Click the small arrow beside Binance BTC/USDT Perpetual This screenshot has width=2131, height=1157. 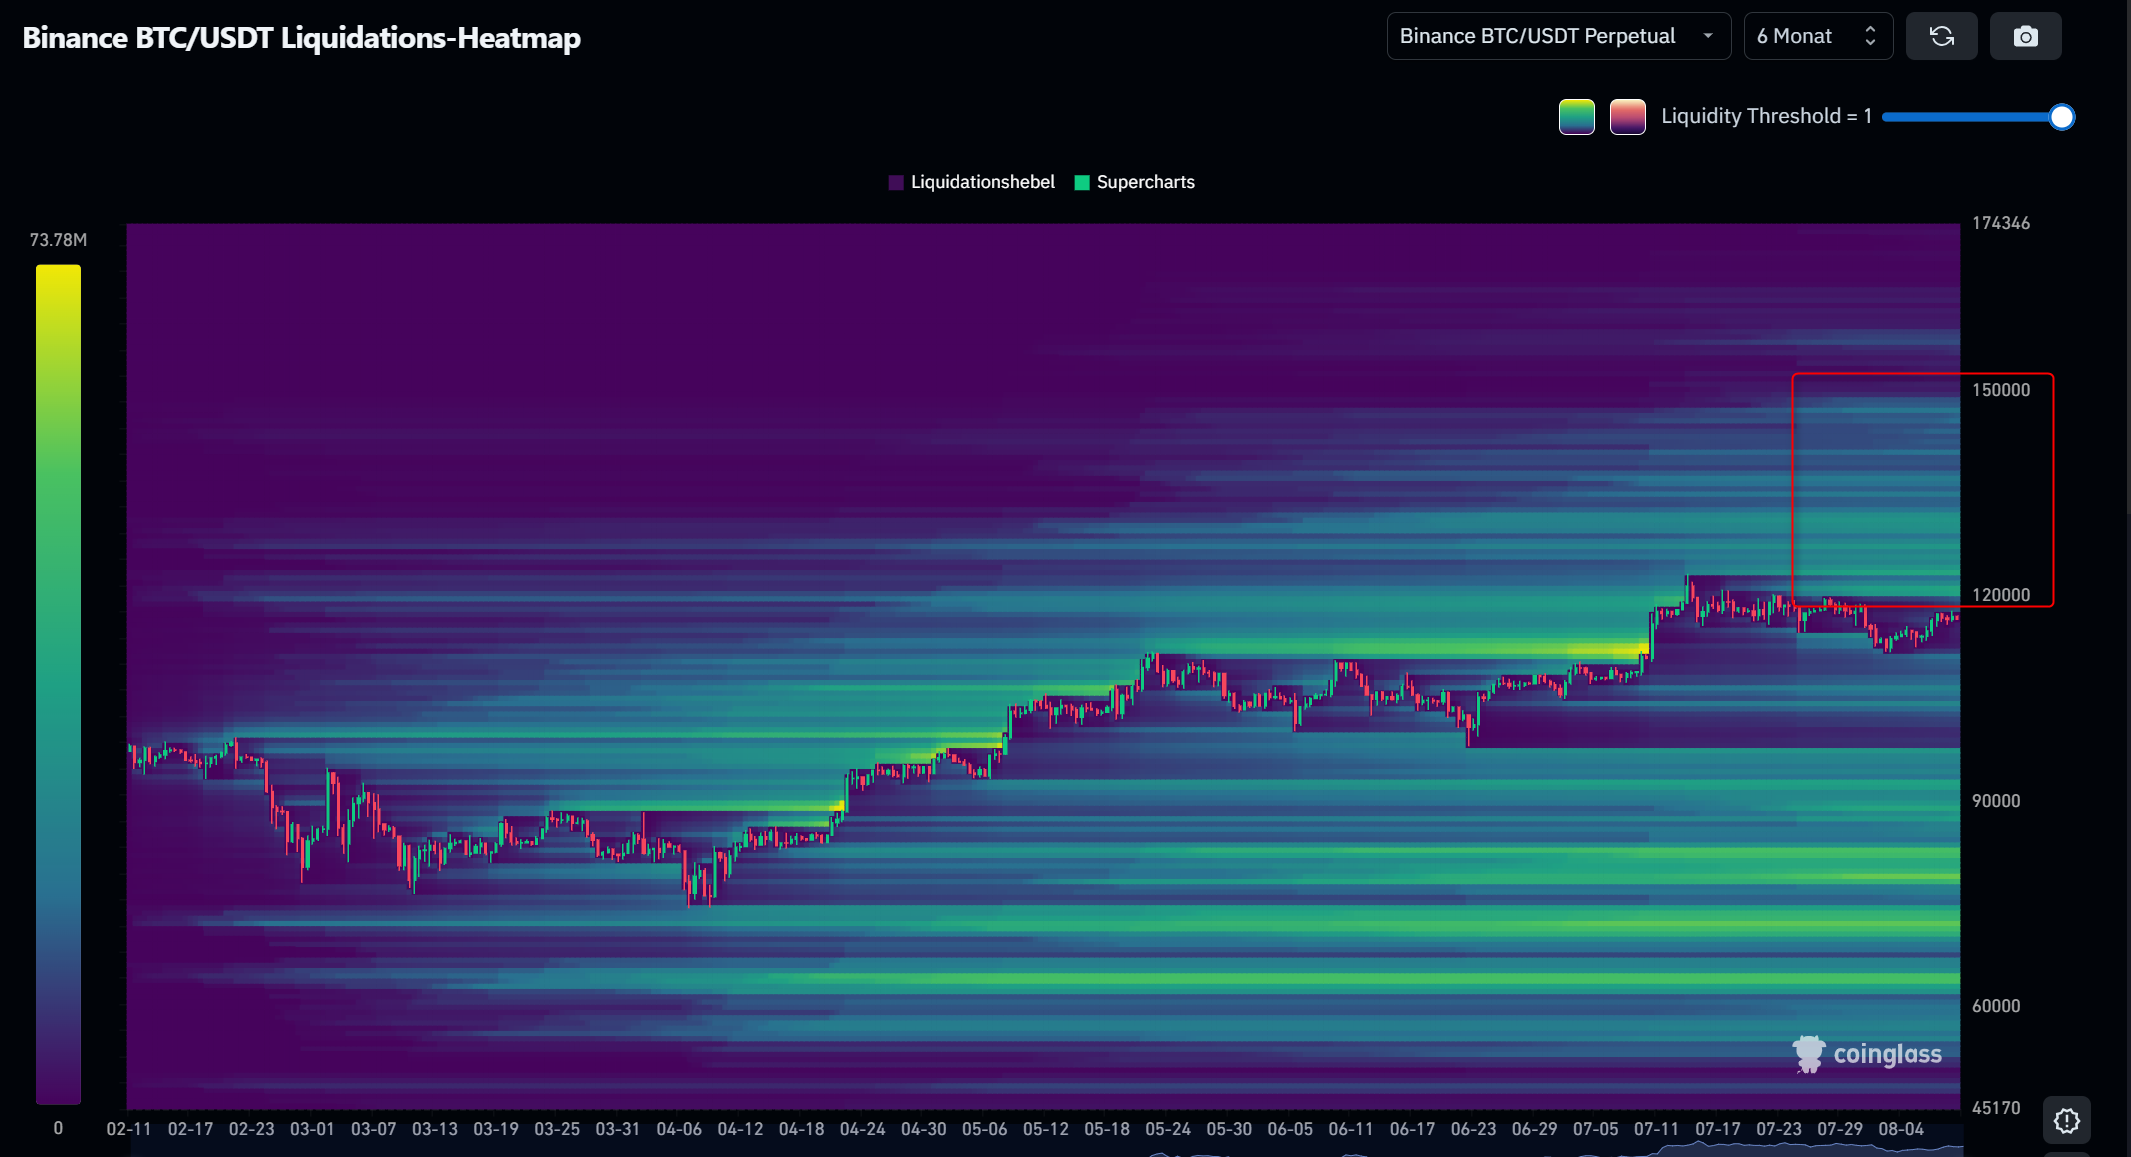1708,37
